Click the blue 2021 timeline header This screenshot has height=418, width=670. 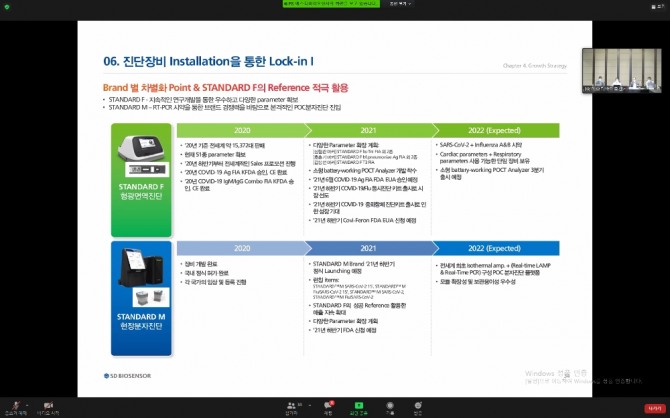click(x=368, y=248)
